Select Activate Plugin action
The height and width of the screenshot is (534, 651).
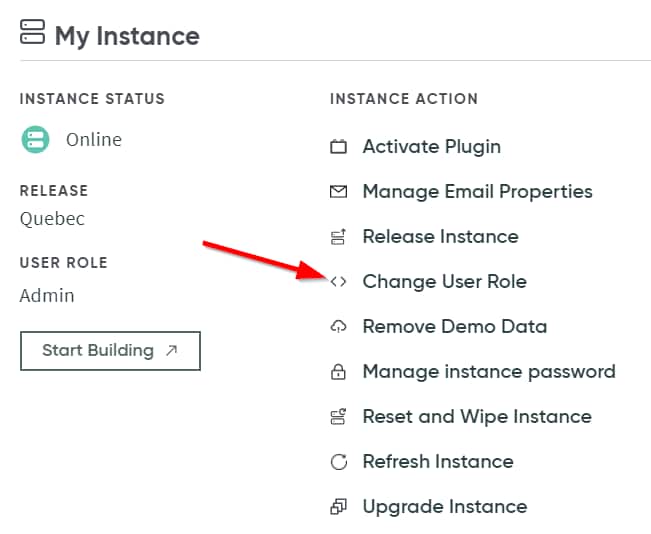coord(431,147)
